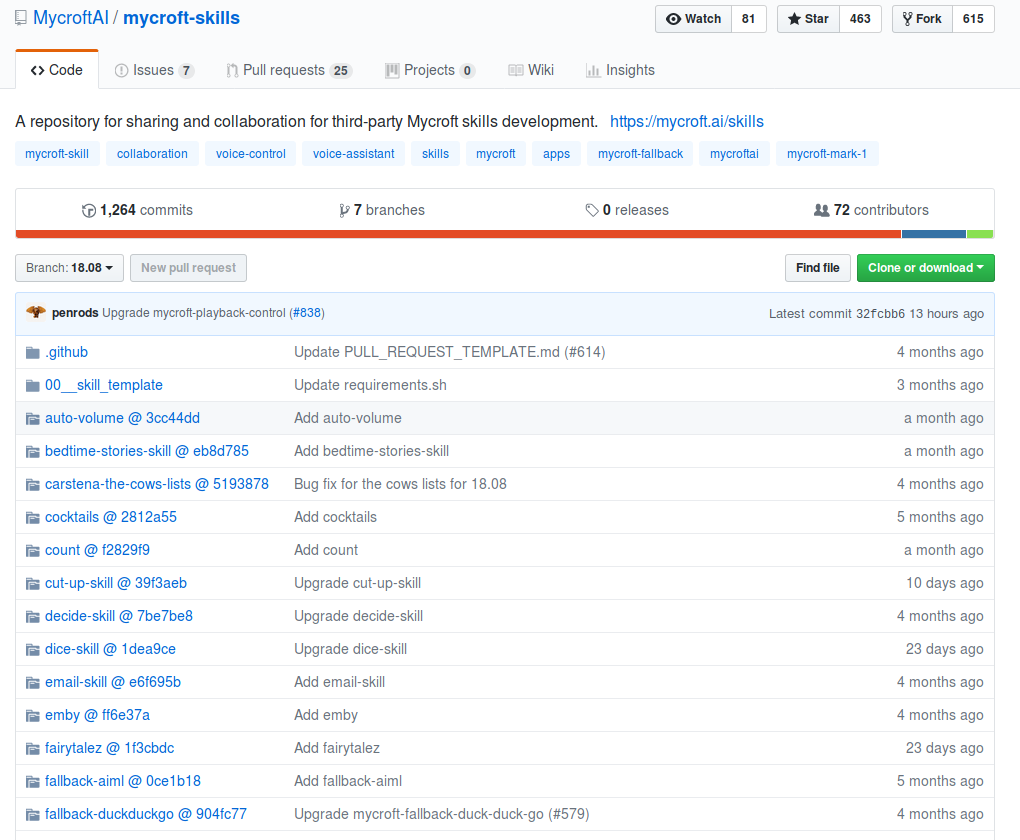
Task: Open the mycroft-skills repository name link
Action: 181,18
